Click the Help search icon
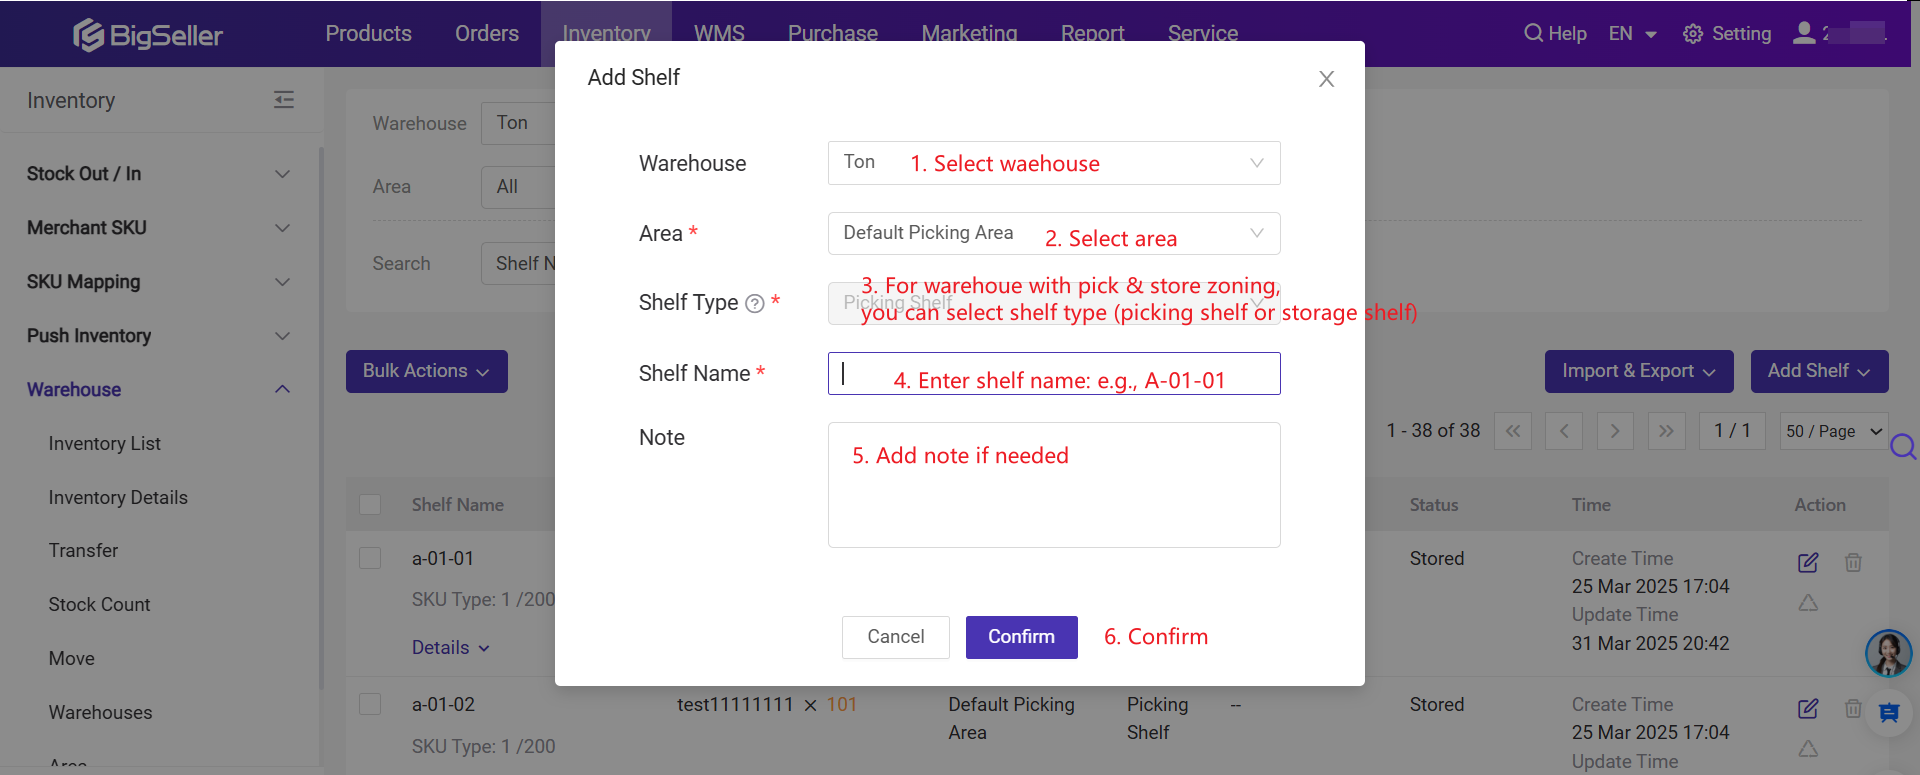This screenshot has height=775, width=1920. pyautogui.click(x=1533, y=33)
